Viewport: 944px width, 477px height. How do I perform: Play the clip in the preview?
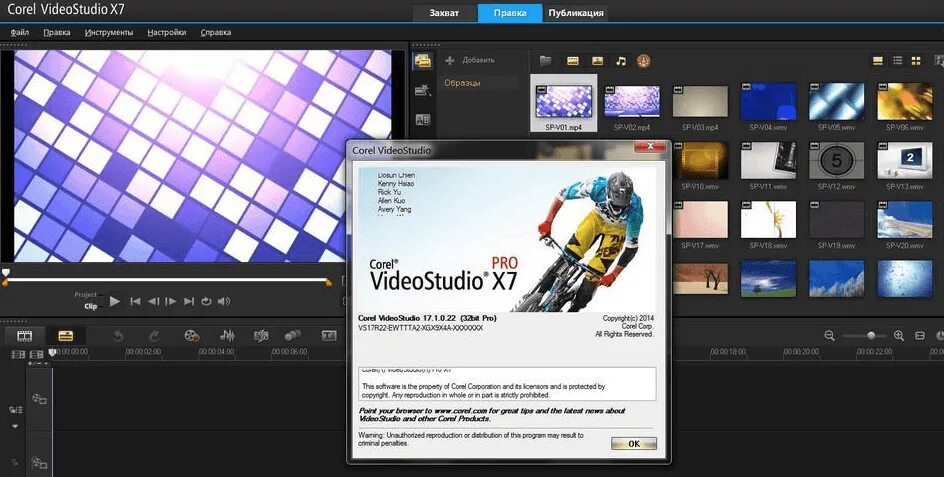click(115, 301)
